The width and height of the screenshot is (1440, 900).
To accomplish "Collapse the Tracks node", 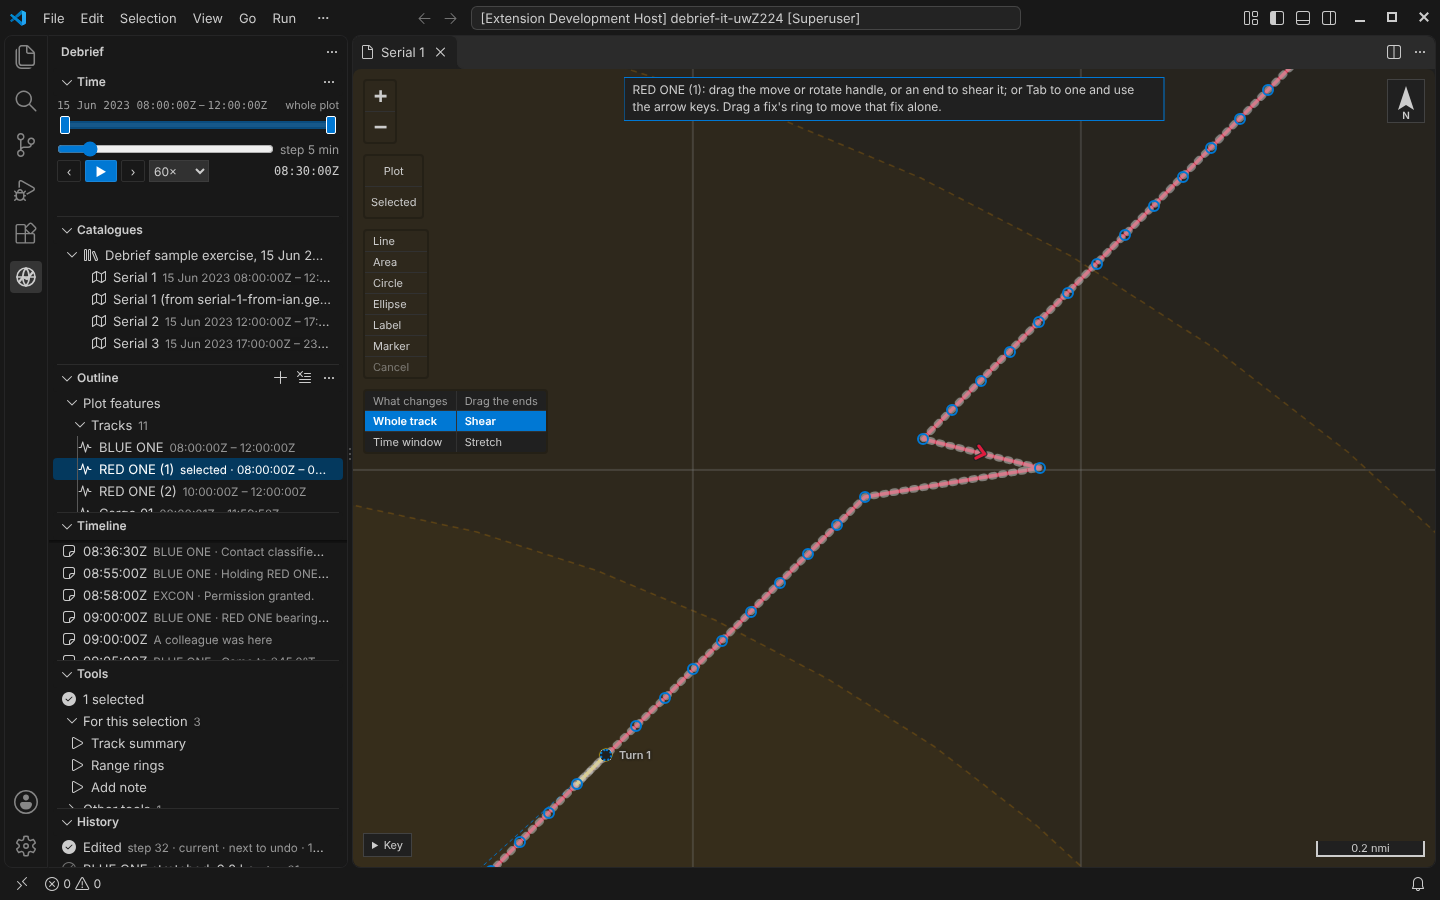I will [x=80, y=425].
